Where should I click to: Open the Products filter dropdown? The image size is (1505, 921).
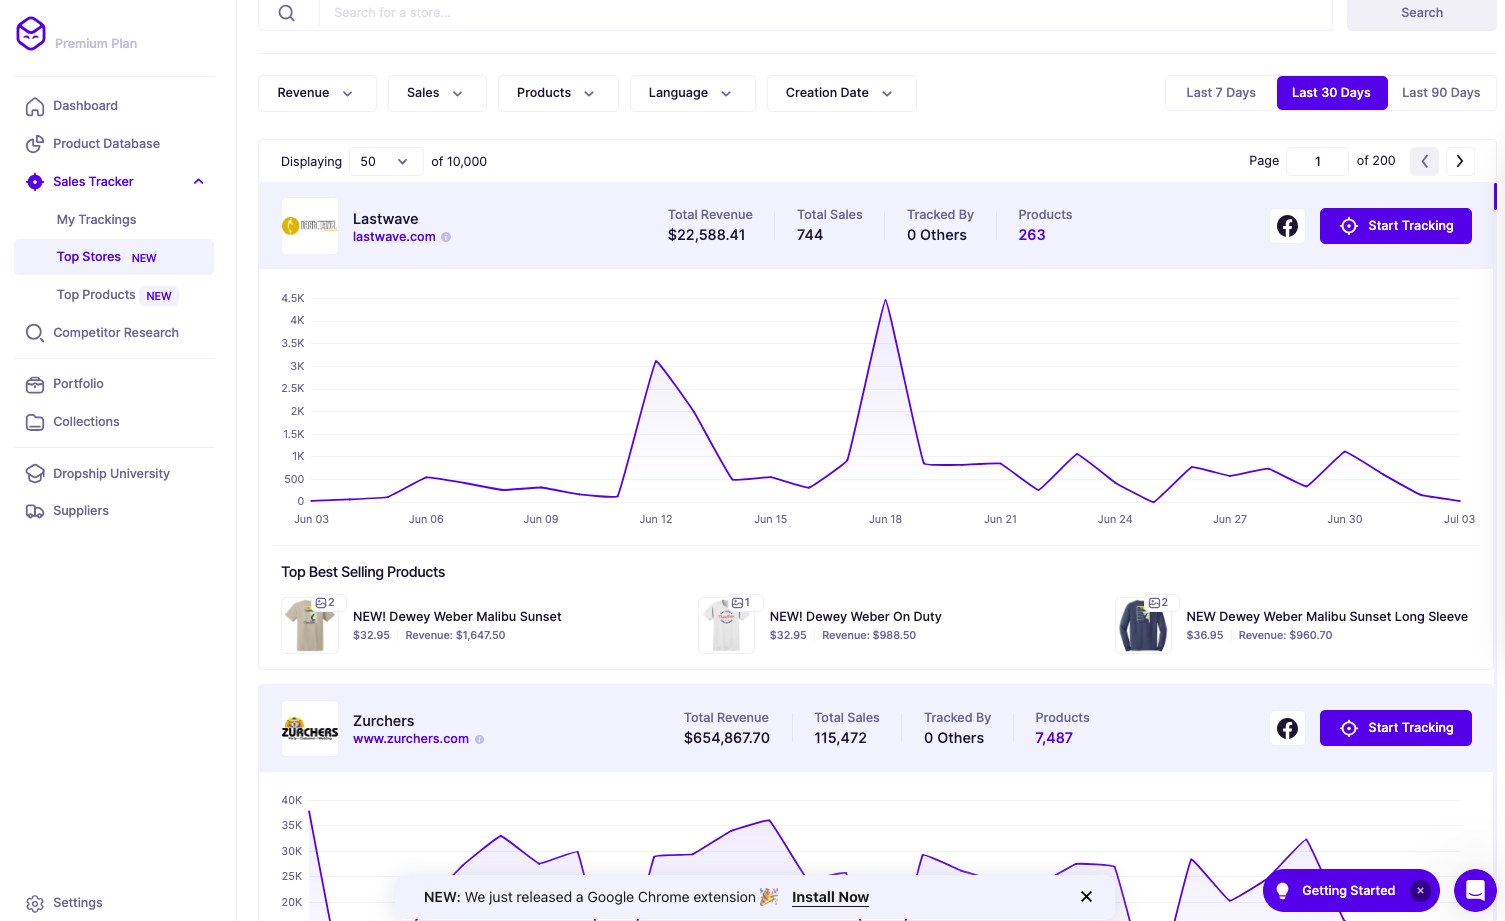[558, 93]
